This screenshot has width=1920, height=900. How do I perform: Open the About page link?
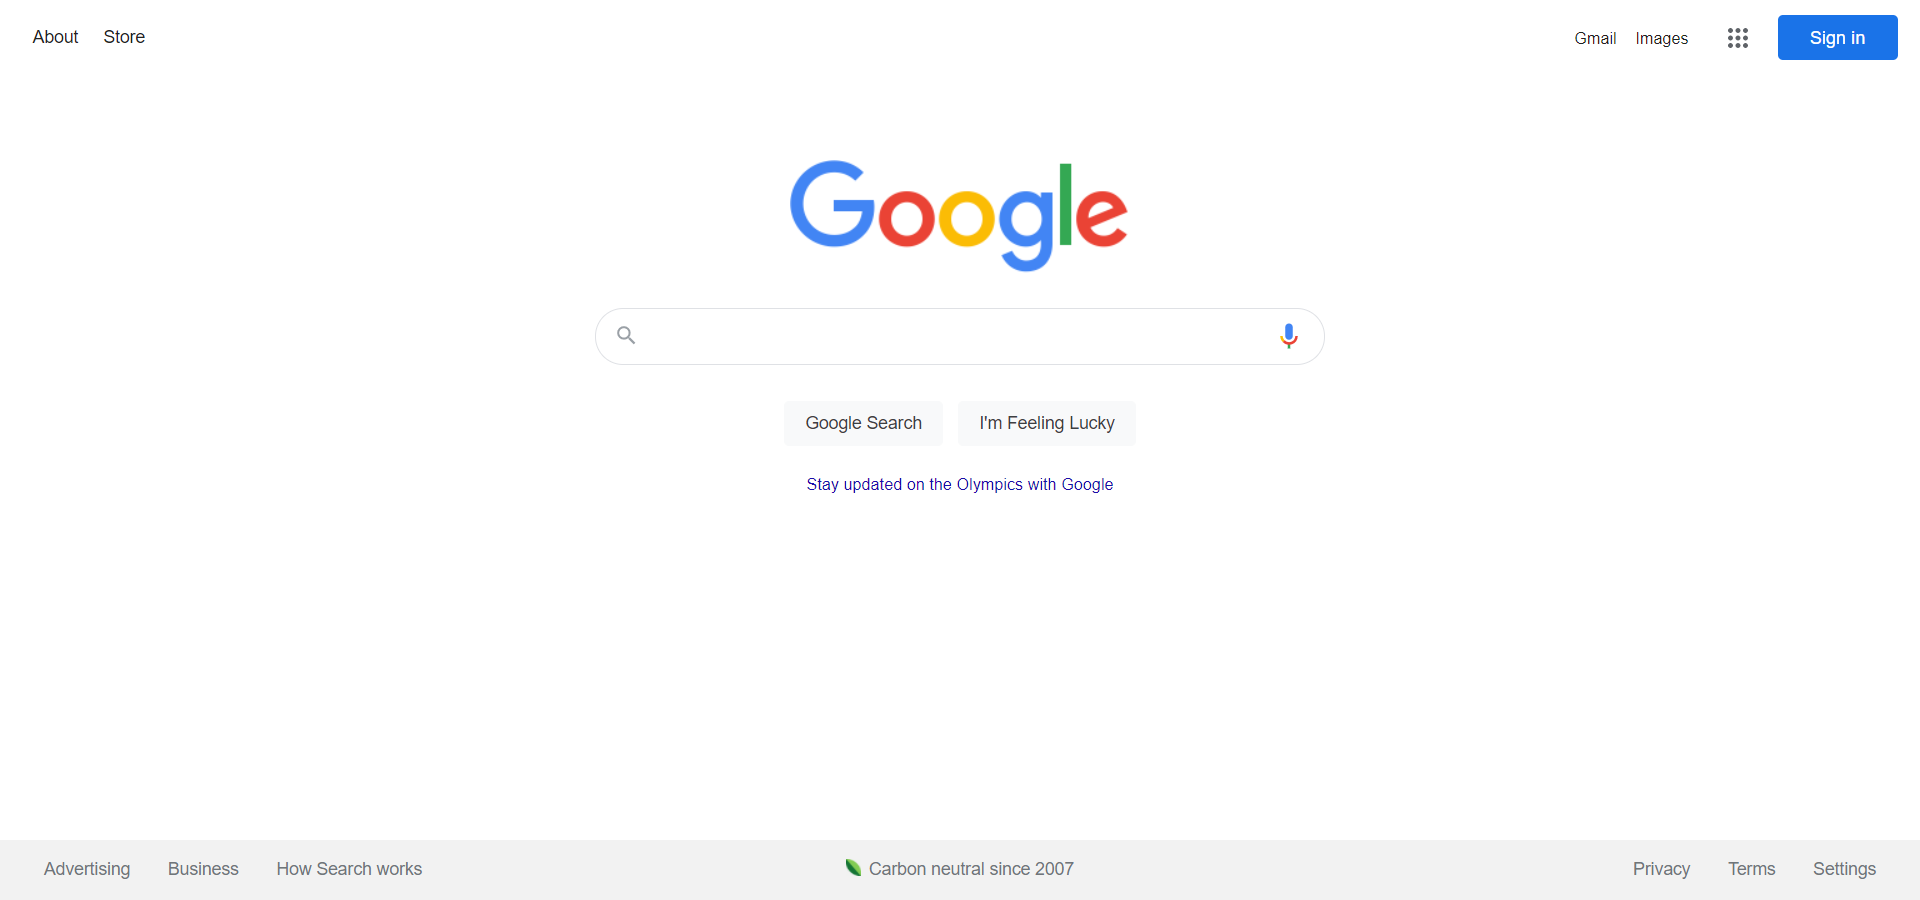(55, 37)
